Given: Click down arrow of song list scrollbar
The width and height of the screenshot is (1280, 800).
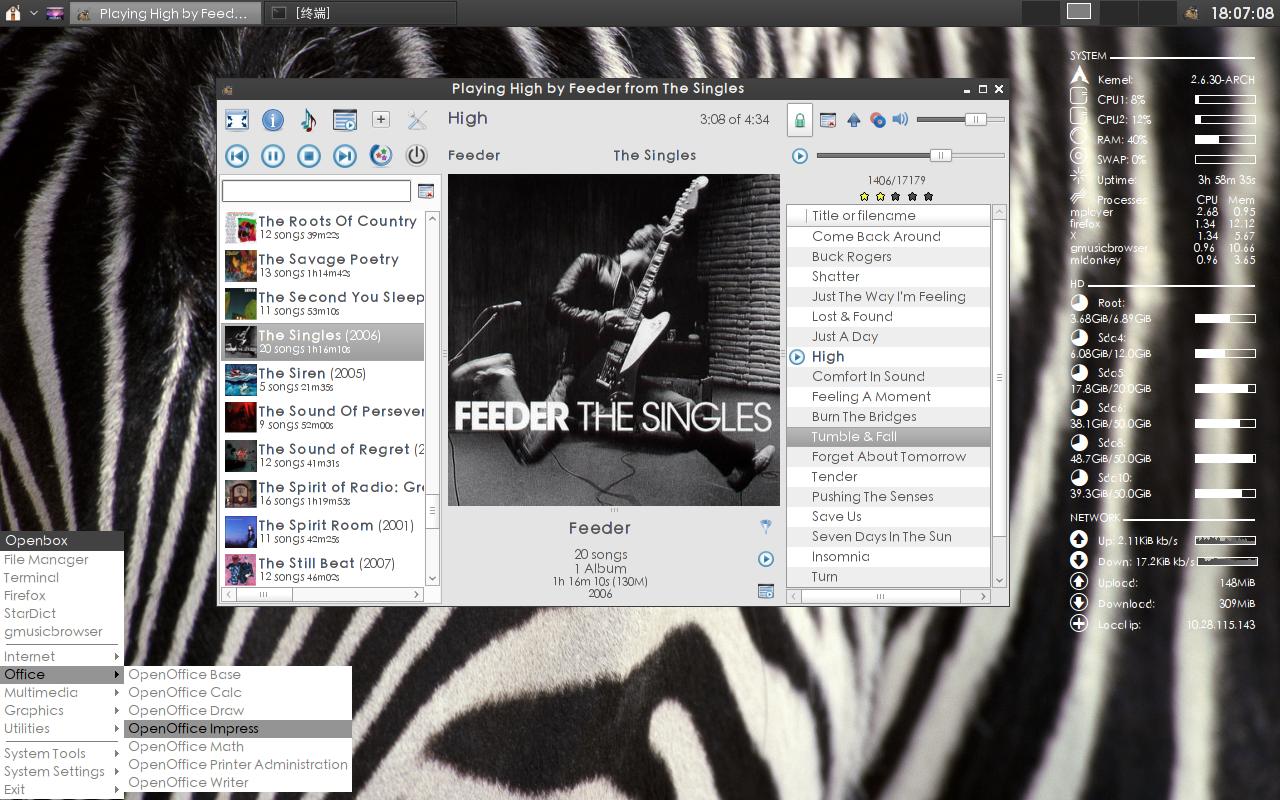Looking at the screenshot, I should coord(998,580).
